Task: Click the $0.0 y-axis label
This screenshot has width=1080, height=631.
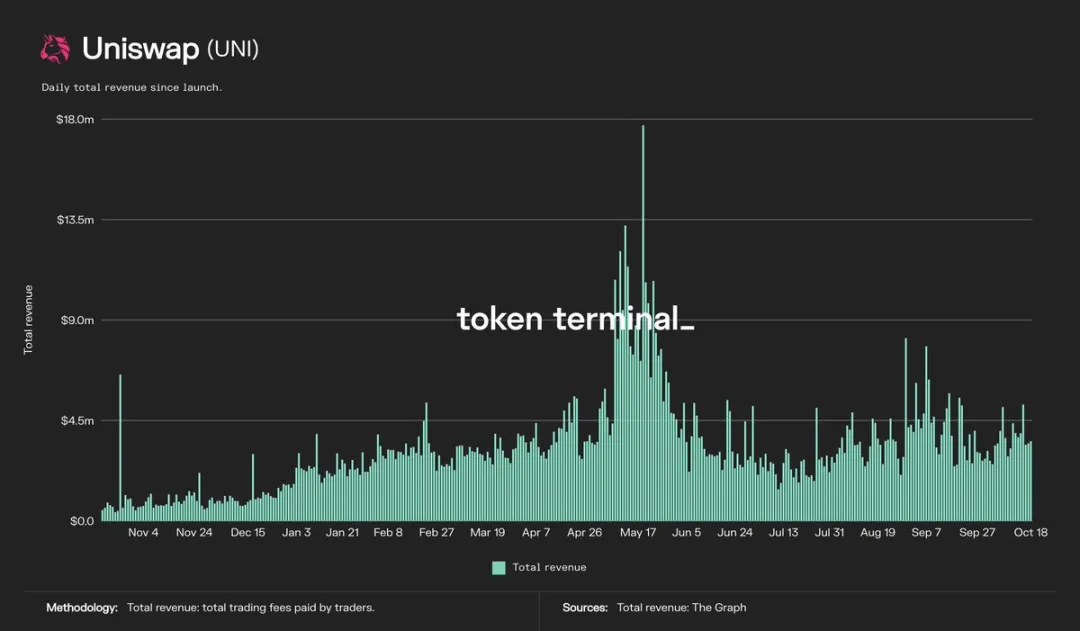Action: (82, 521)
